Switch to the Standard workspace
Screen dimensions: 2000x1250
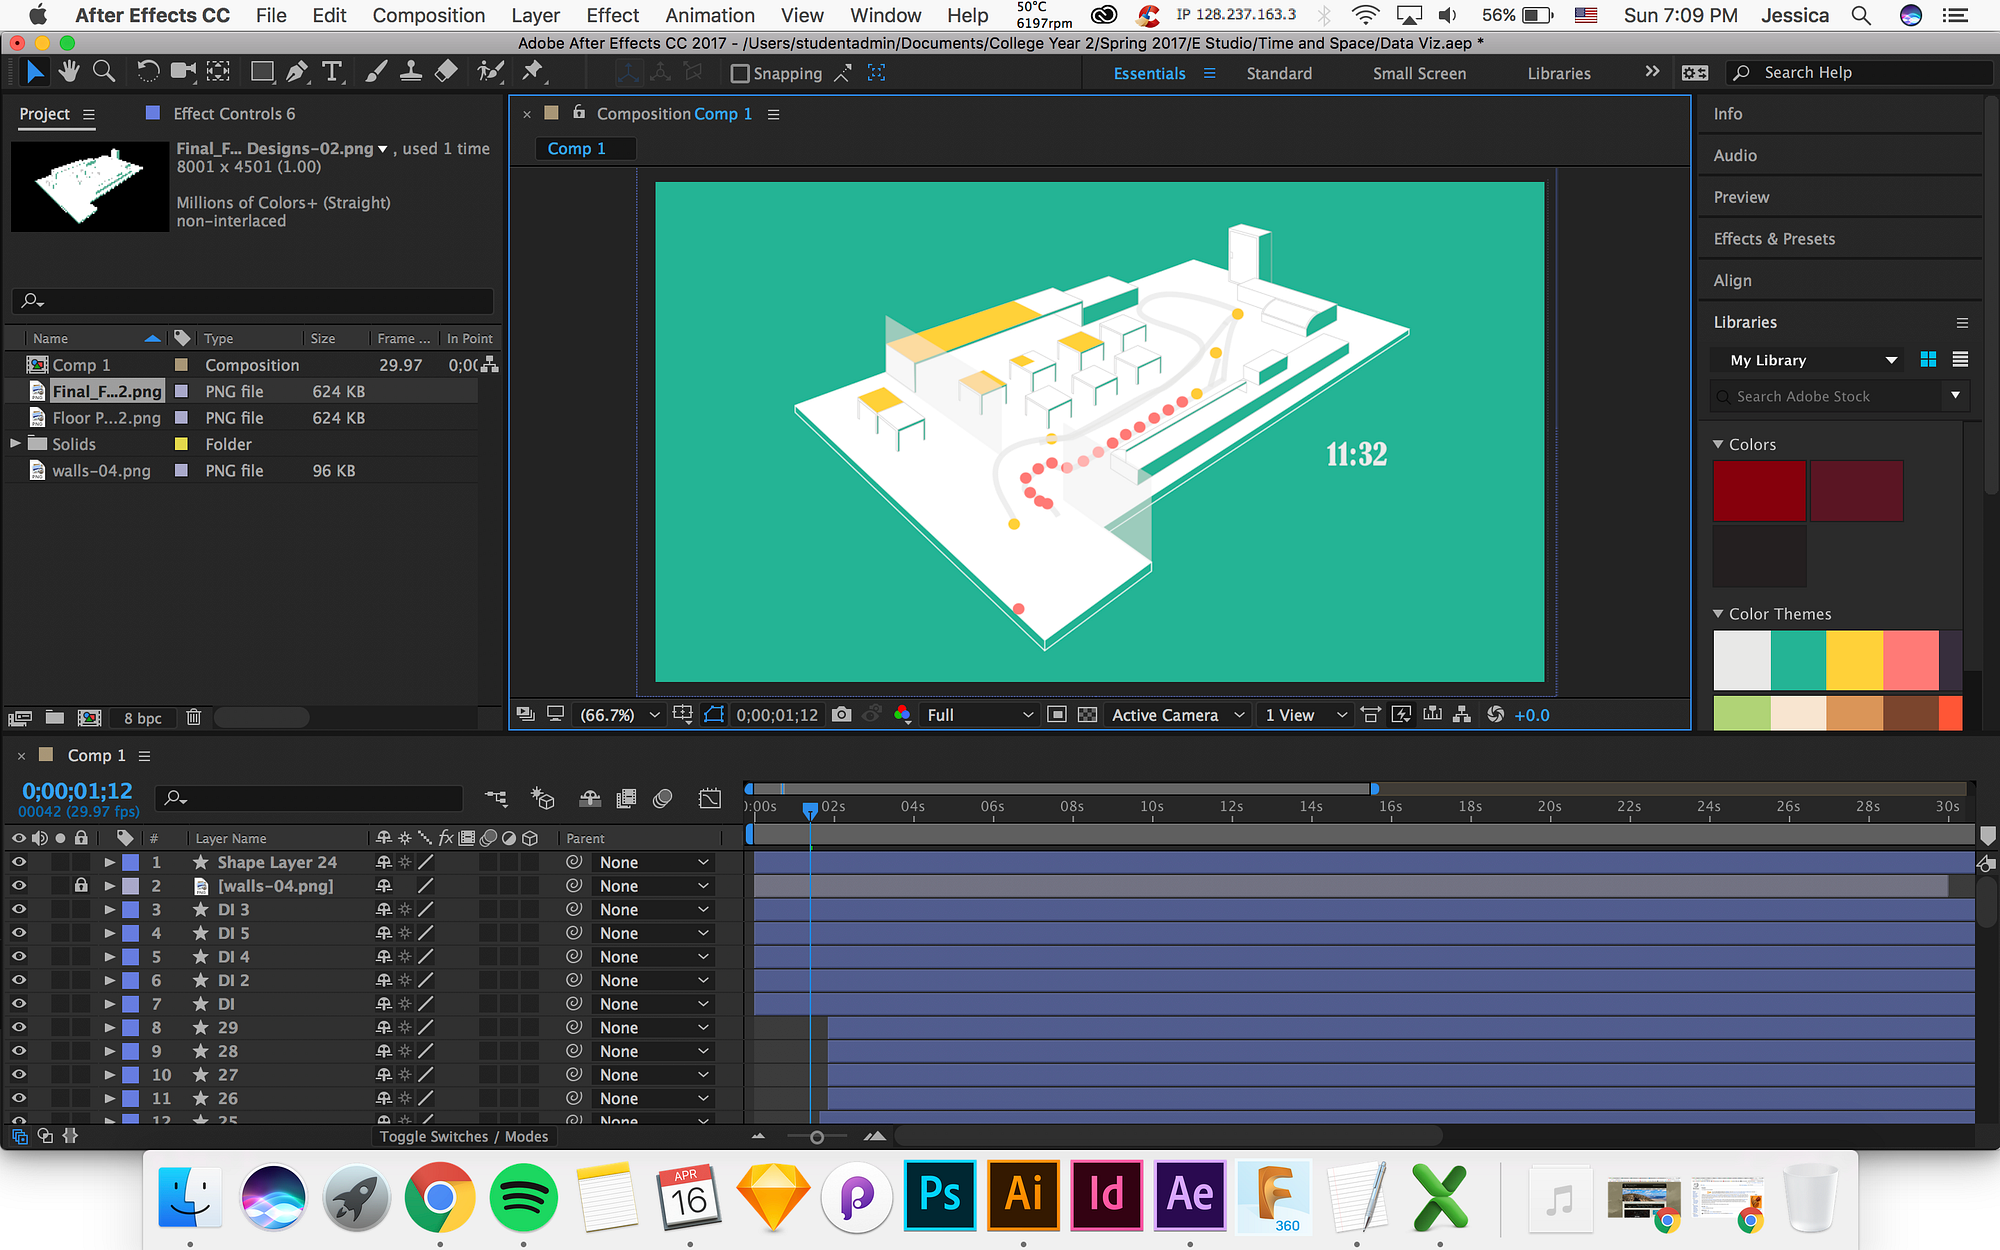[1279, 73]
